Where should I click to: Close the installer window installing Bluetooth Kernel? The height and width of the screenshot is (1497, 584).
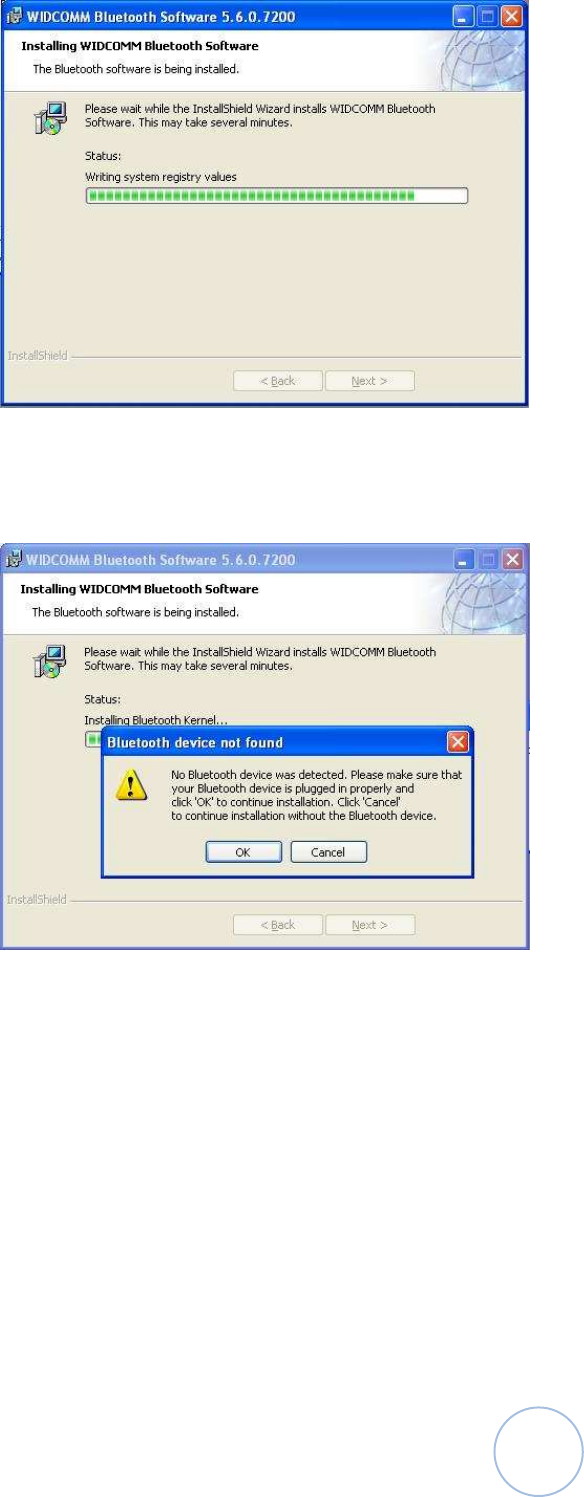coord(511,559)
